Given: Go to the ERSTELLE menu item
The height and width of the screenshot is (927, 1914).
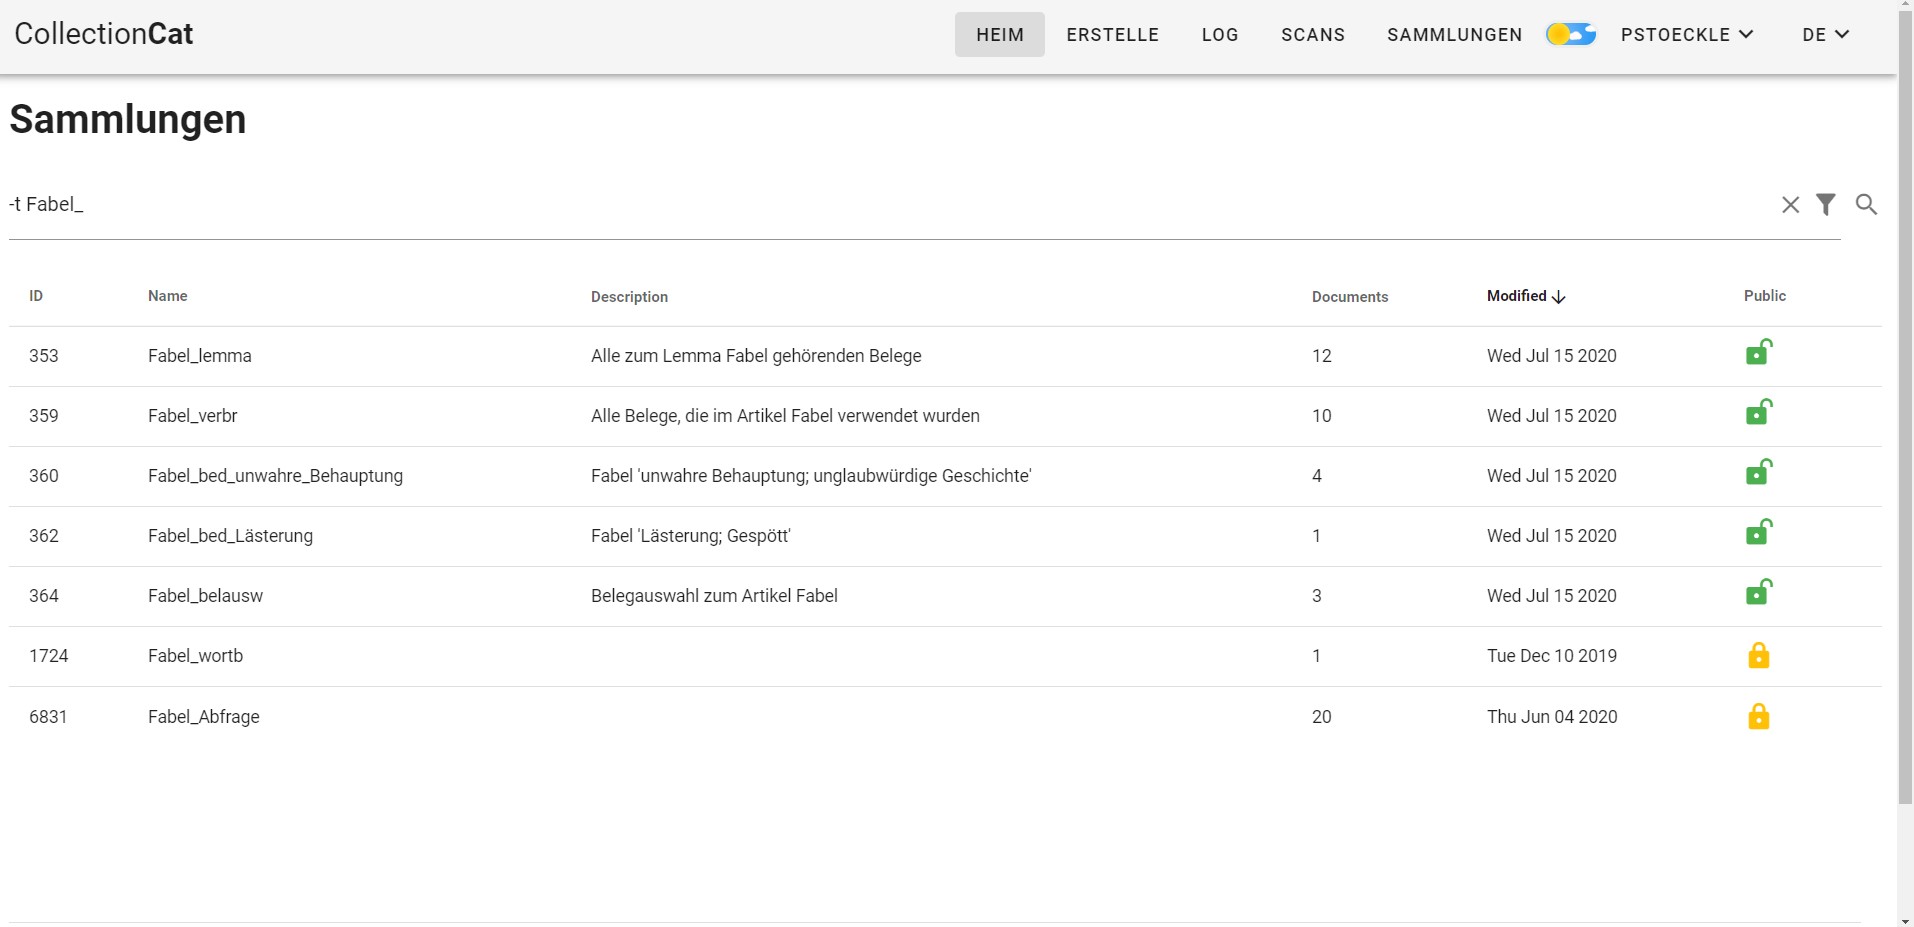Looking at the screenshot, I should [x=1112, y=35].
